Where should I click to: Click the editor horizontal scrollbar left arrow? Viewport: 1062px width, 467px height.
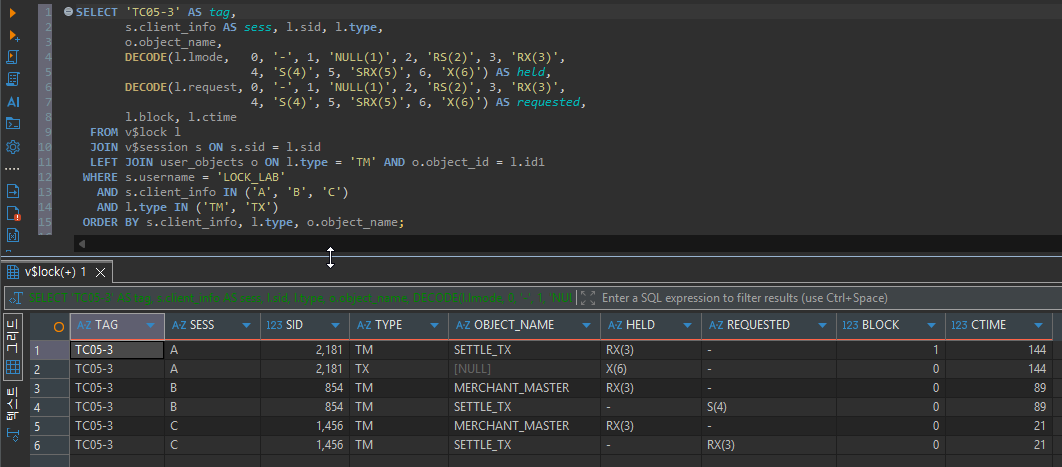click(x=82, y=244)
